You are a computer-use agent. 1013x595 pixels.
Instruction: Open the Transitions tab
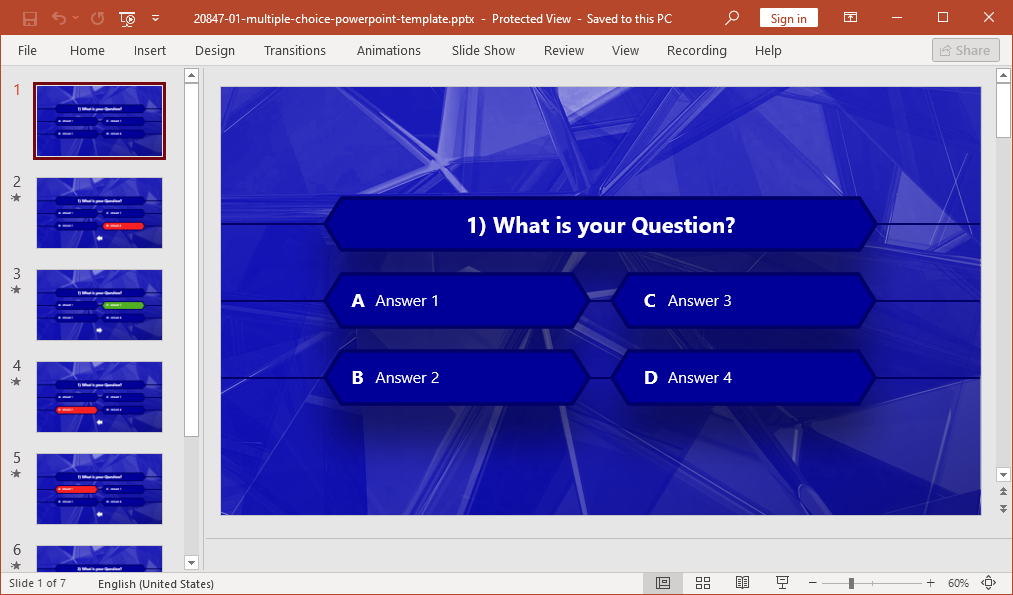[294, 50]
